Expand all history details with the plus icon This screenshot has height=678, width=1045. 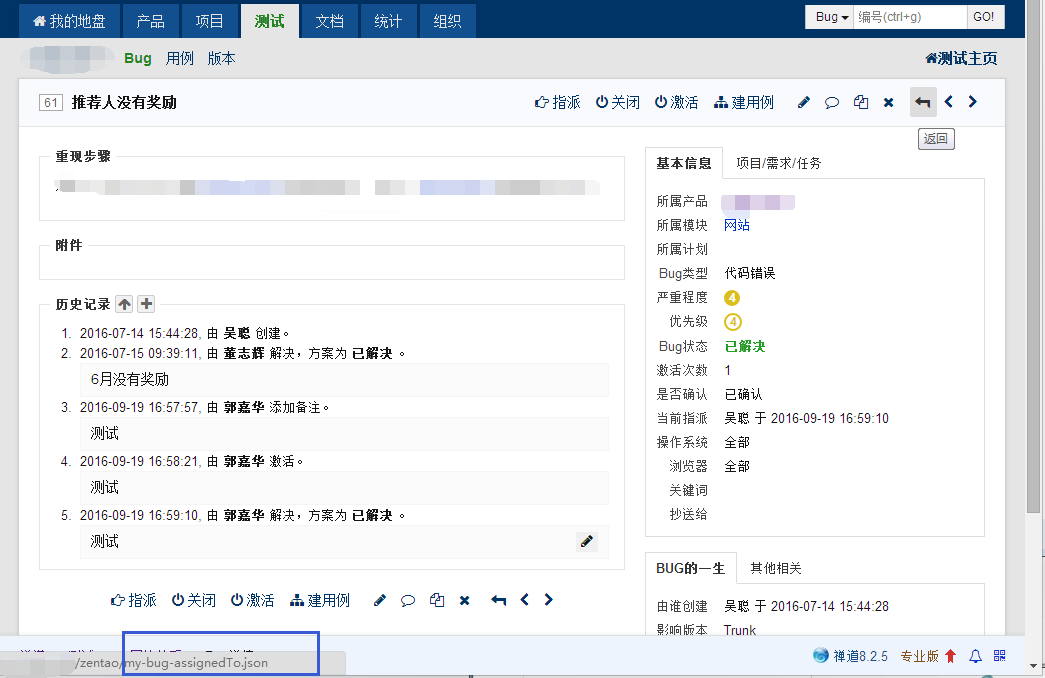click(x=146, y=304)
